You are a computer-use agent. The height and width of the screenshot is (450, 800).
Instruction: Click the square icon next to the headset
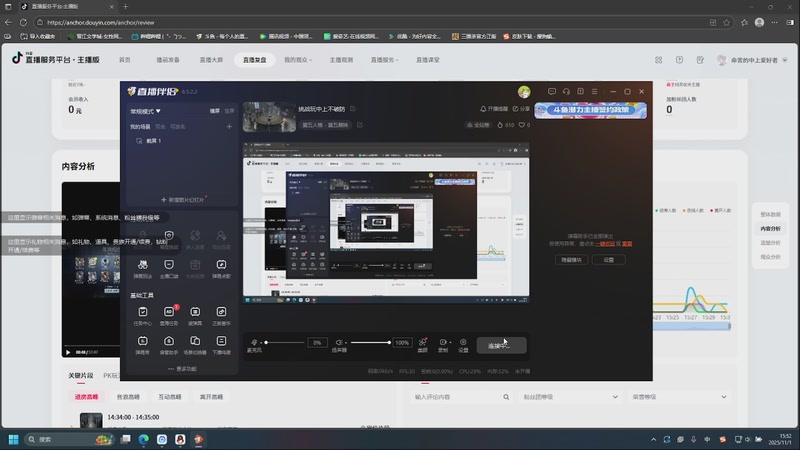click(580, 91)
